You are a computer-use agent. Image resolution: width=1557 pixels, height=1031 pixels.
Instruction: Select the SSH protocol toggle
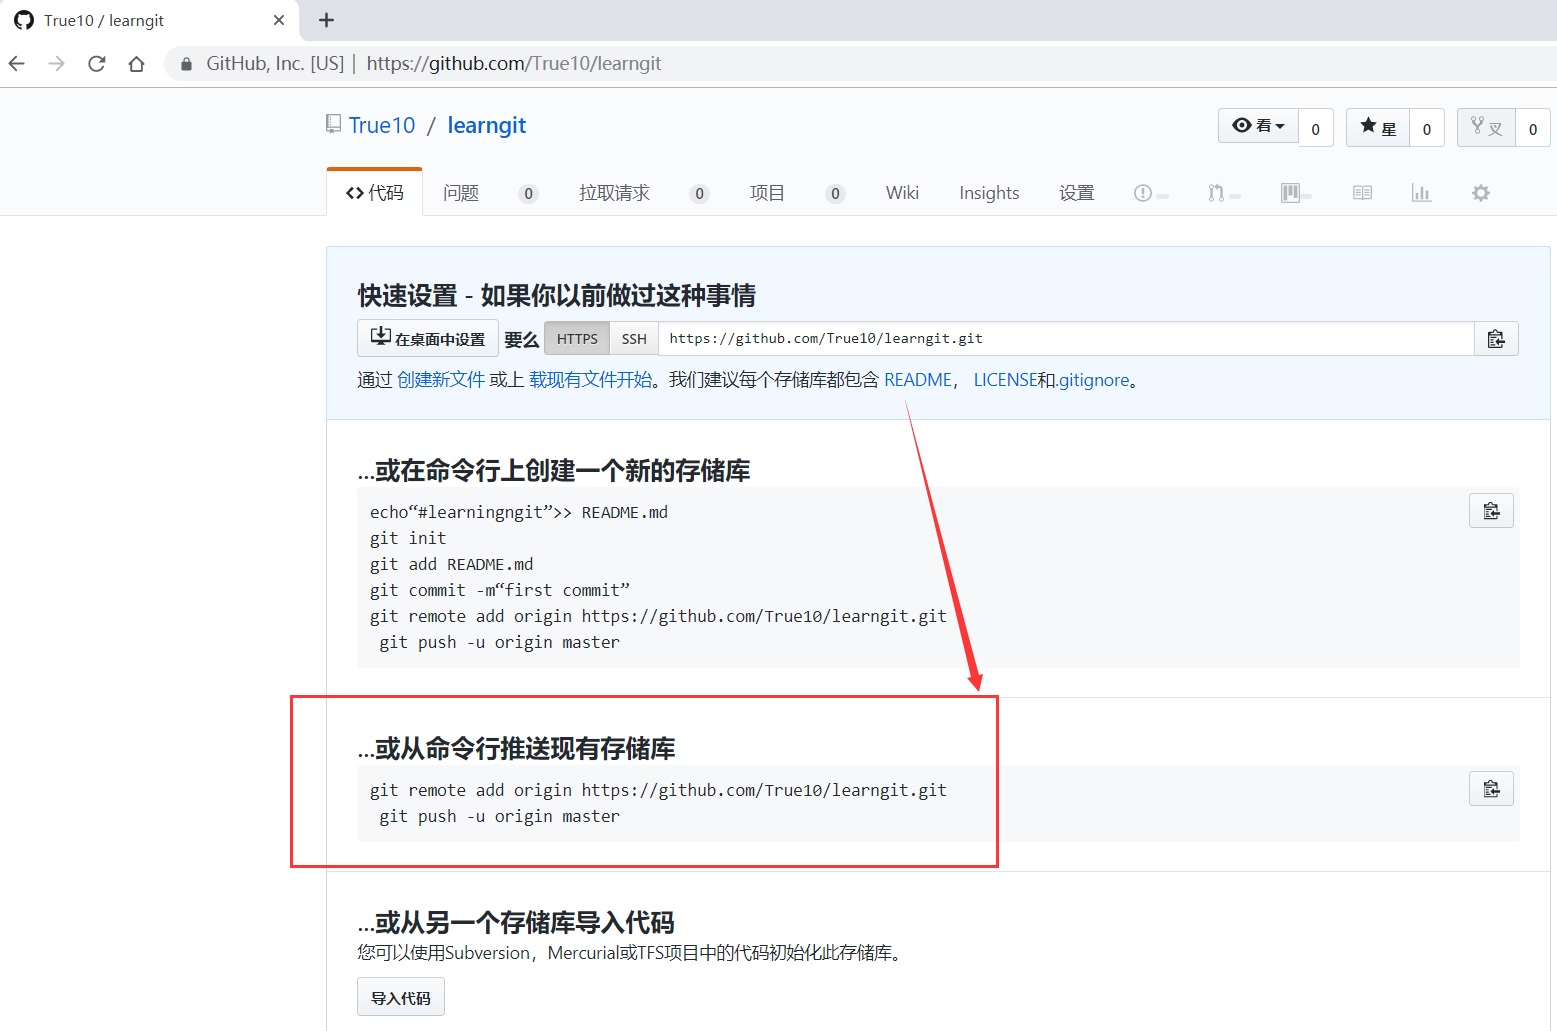[x=634, y=339]
